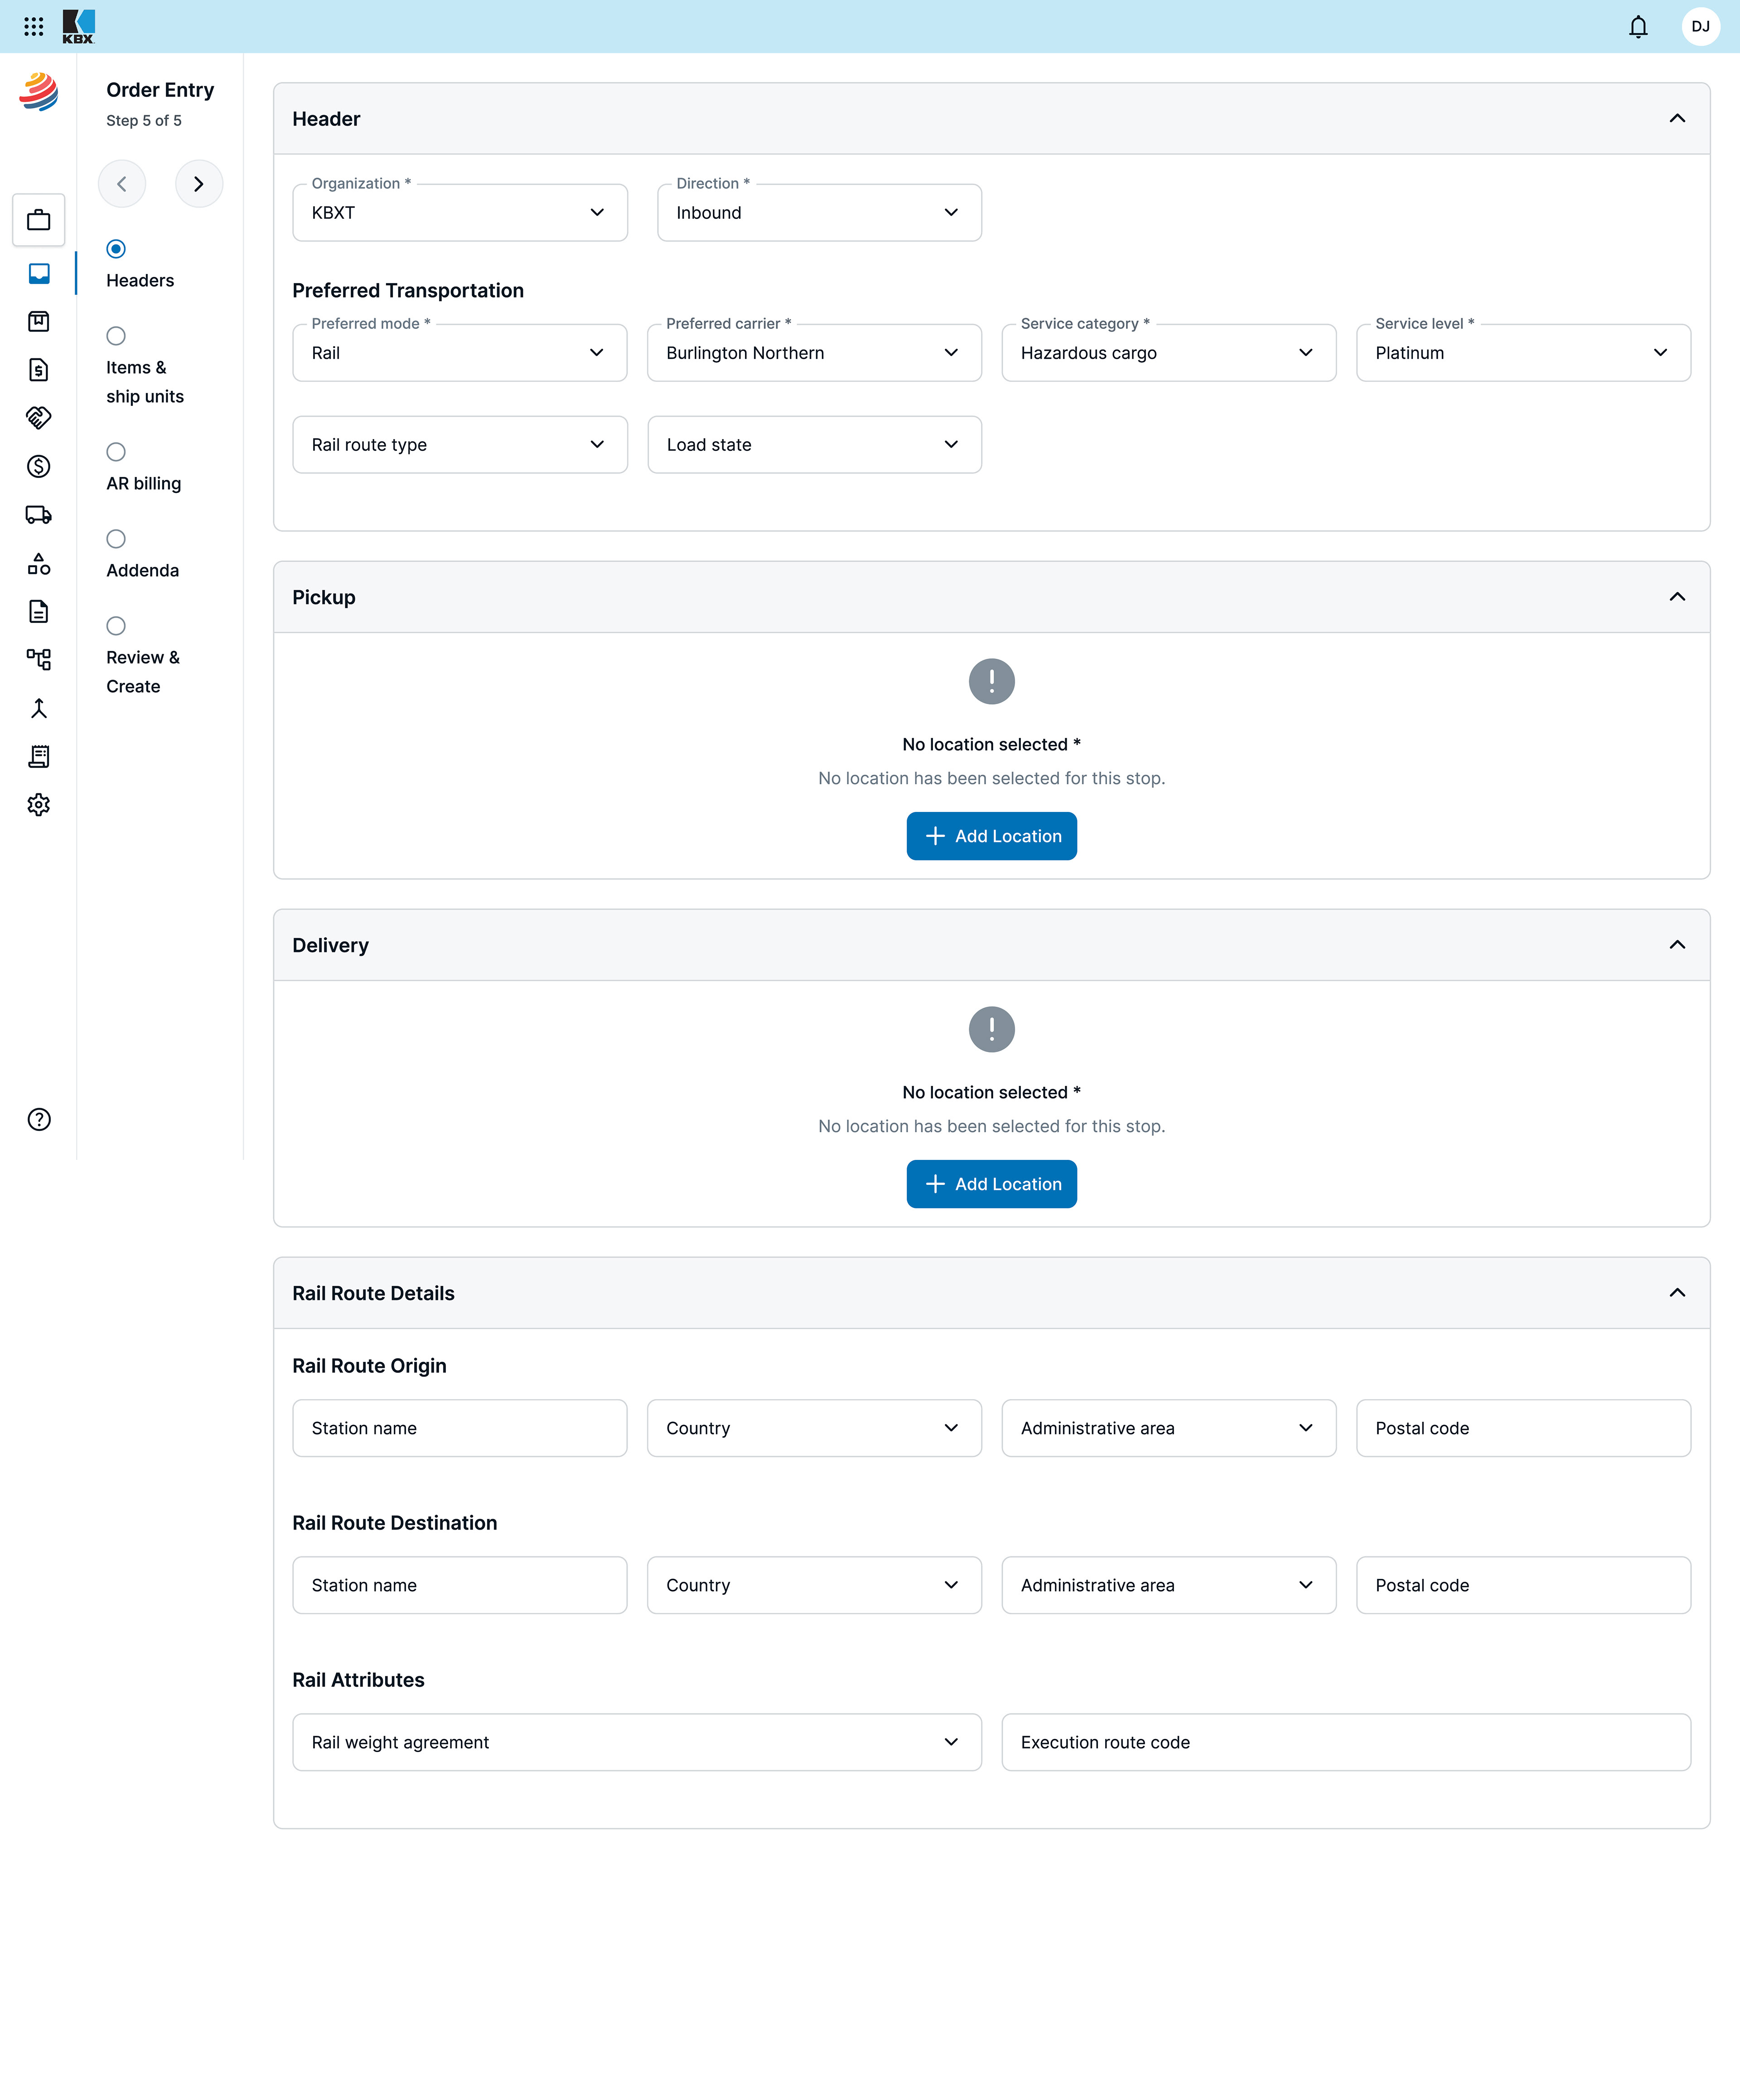Open the handshake sidebar icon
The width and height of the screenshot is (1740, 2100).
[x=39, y=418]
